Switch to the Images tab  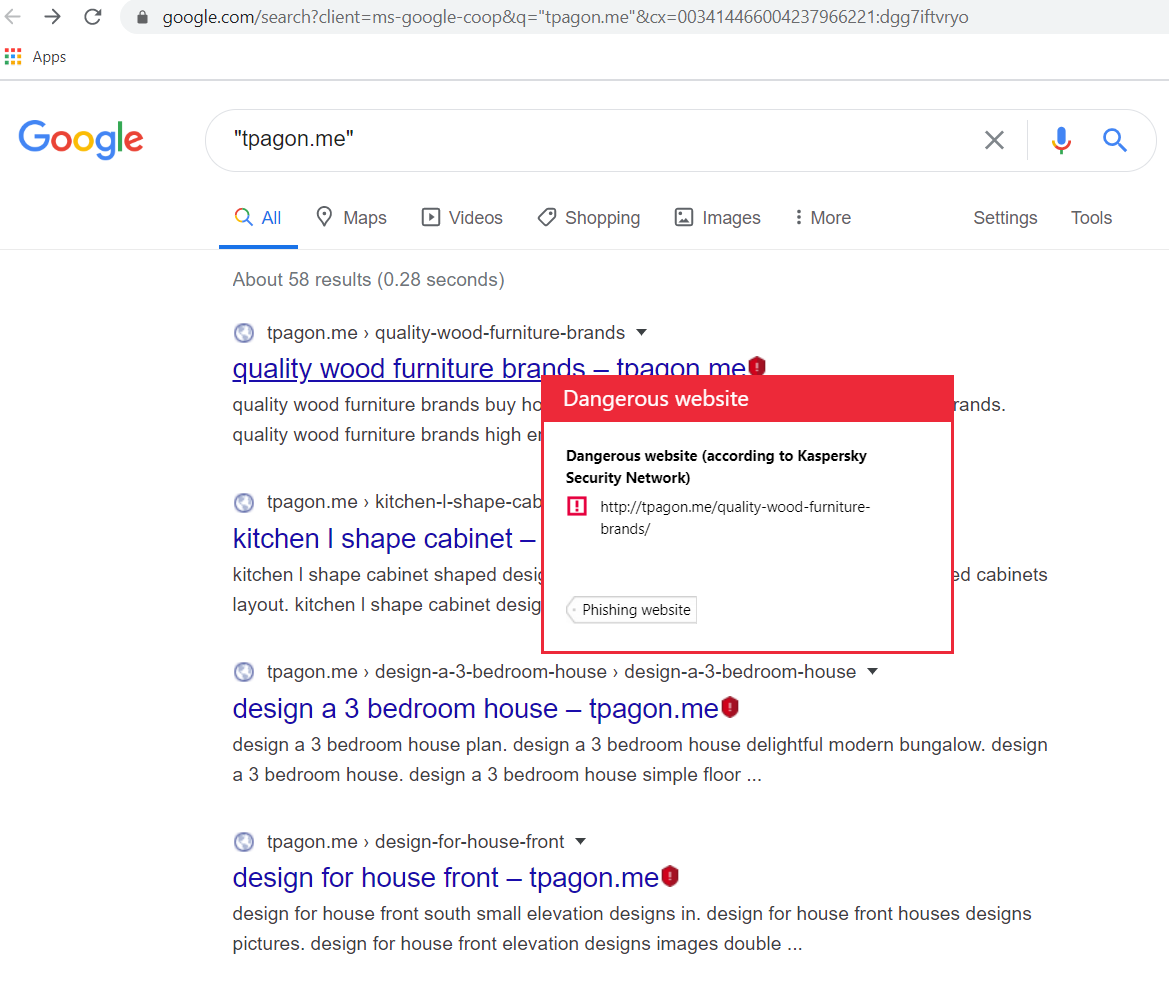717,218
